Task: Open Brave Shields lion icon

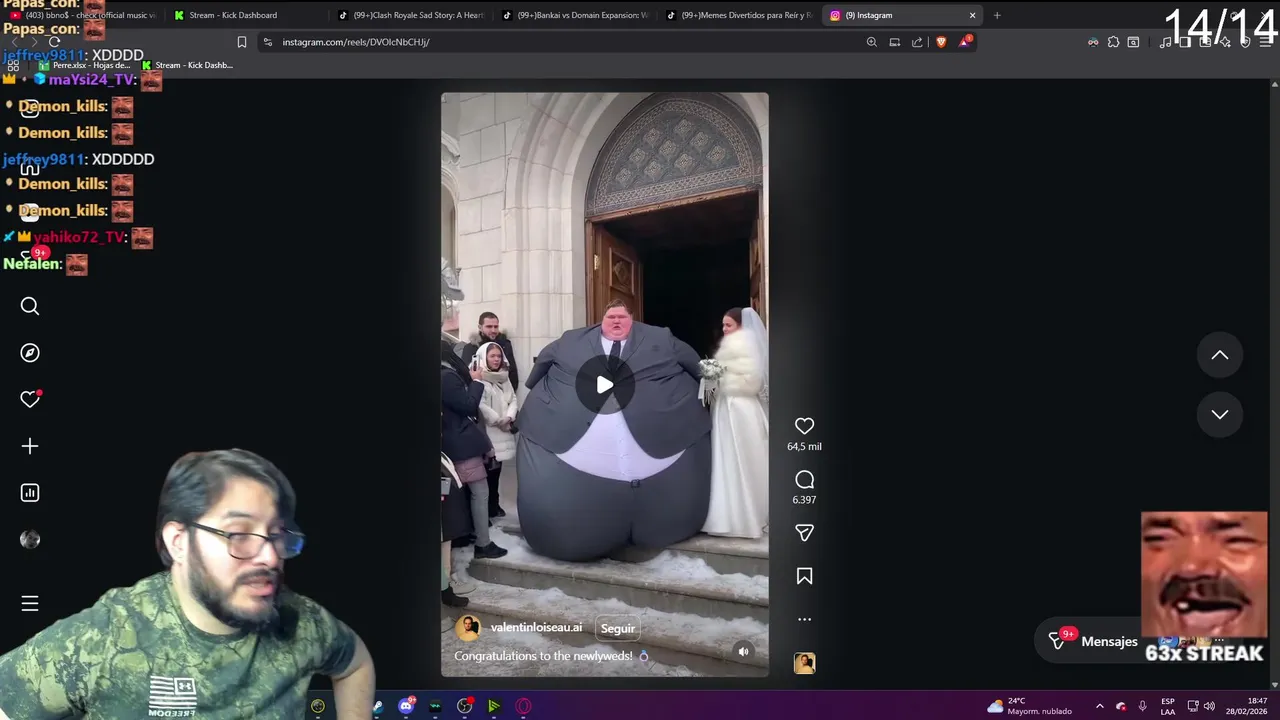Action: (941, 42)
